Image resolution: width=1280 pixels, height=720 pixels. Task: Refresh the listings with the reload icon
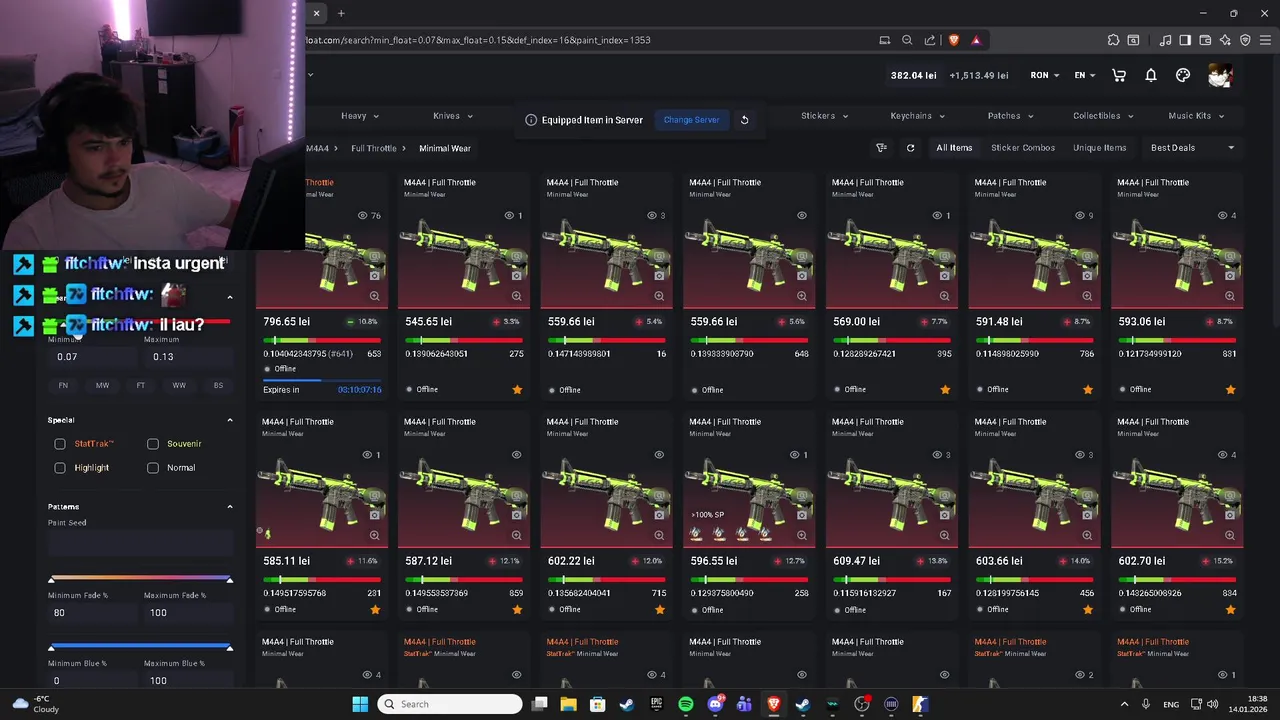(x=910, y=148)
